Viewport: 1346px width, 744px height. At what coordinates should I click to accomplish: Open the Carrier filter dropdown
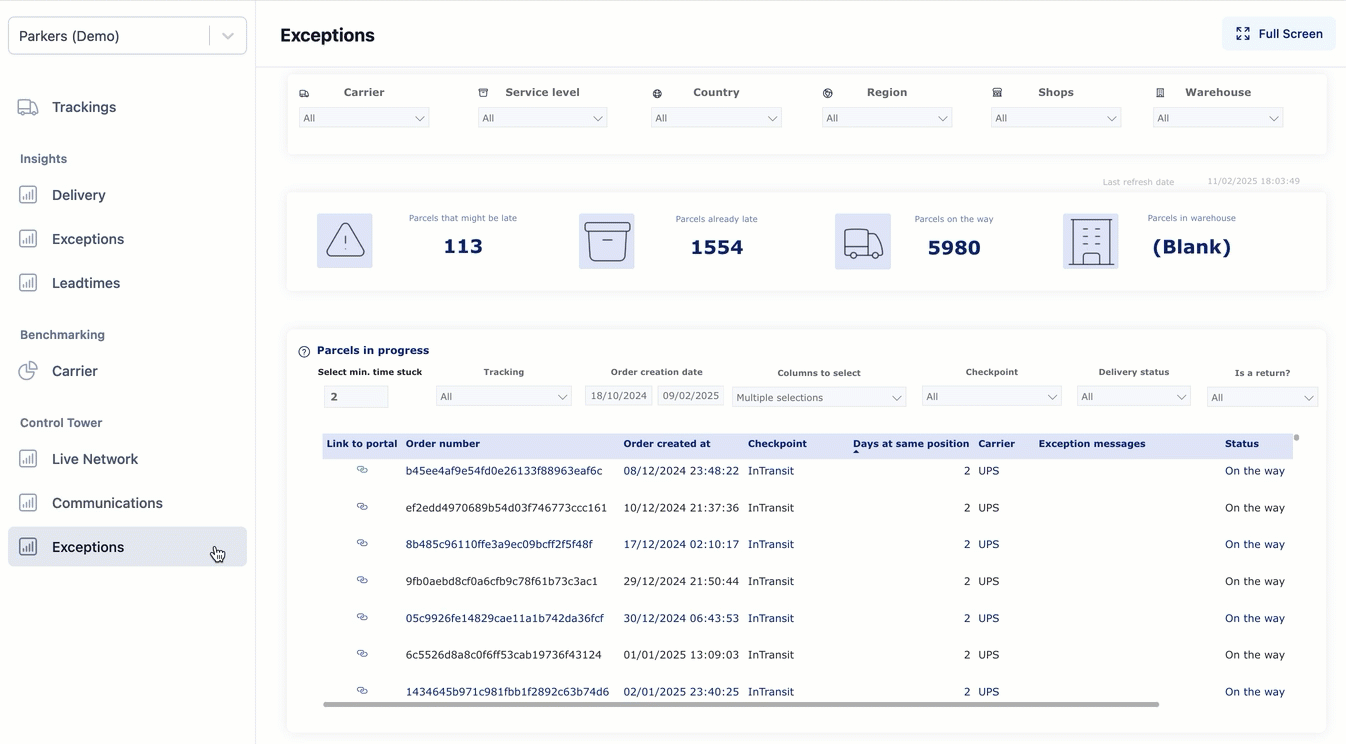point(363,117)
